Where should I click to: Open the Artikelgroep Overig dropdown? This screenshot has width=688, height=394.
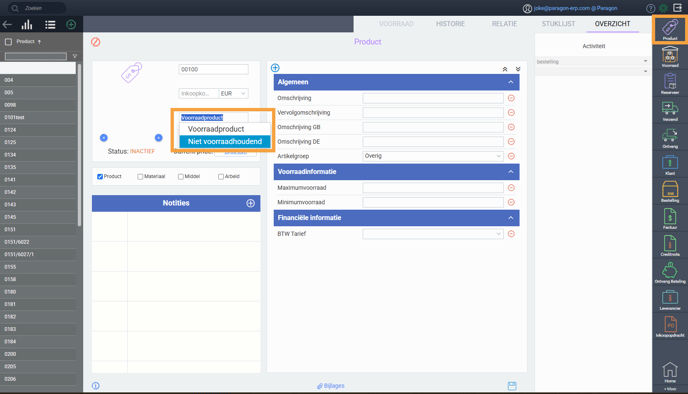pos(433,156)
